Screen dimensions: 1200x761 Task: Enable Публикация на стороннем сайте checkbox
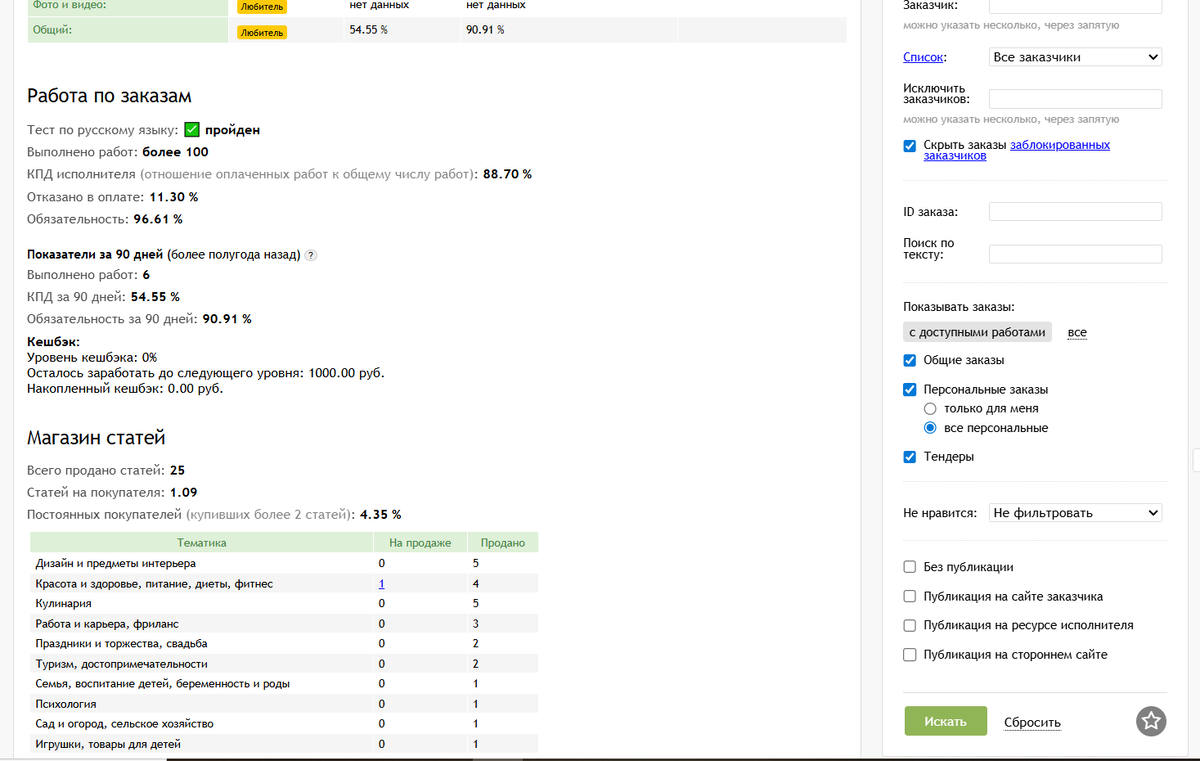pyautogui.click(x=909, y=655)
